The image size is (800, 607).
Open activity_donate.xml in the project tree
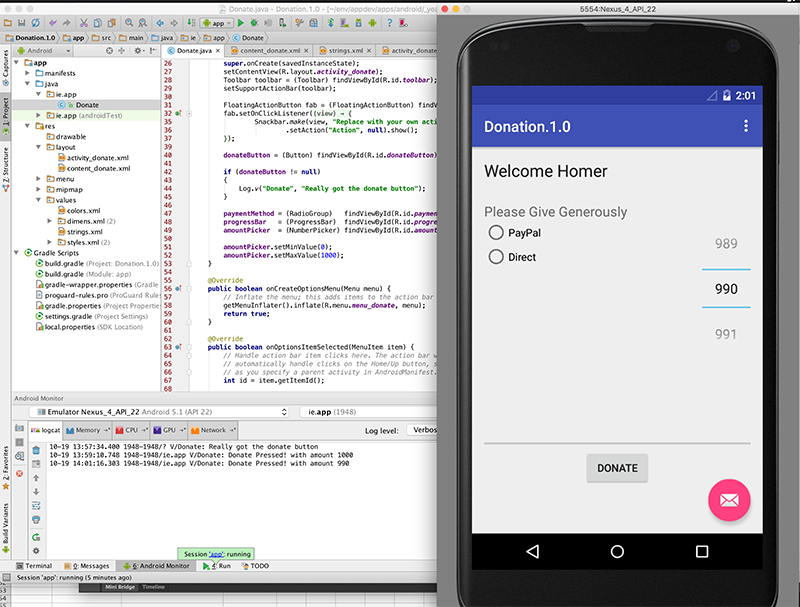pos(97,158)
